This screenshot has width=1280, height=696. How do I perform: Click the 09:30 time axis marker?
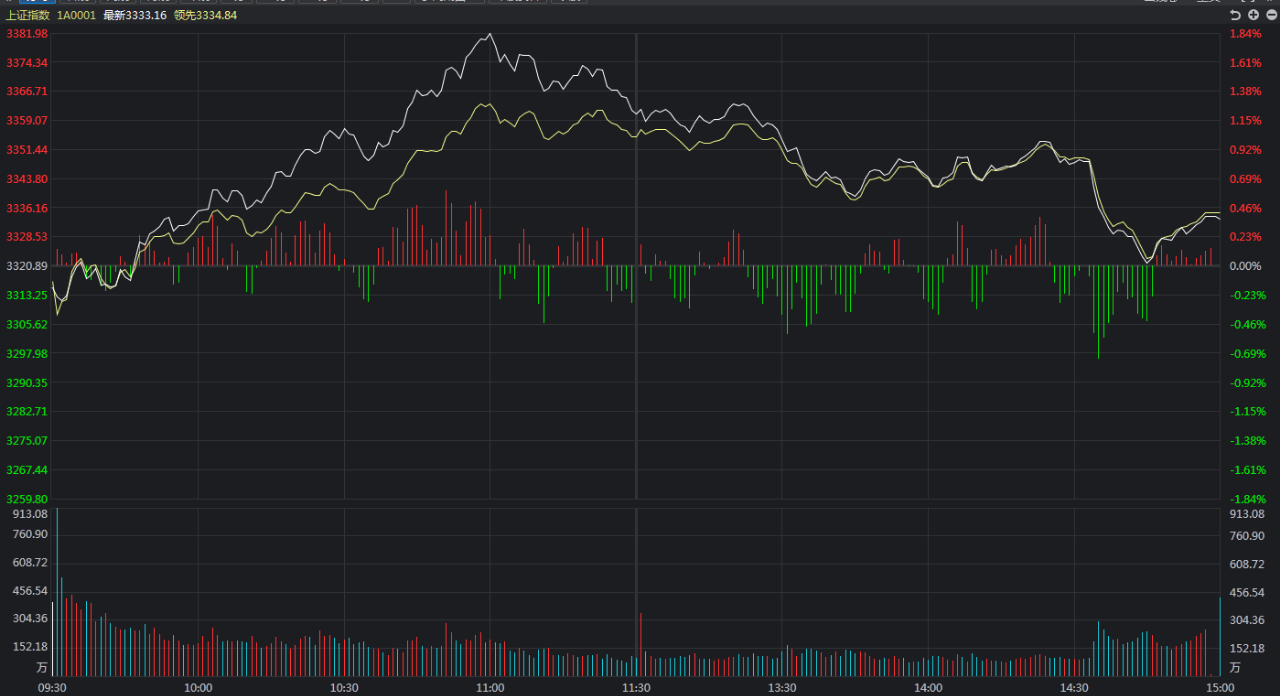(x=52, y=688)
